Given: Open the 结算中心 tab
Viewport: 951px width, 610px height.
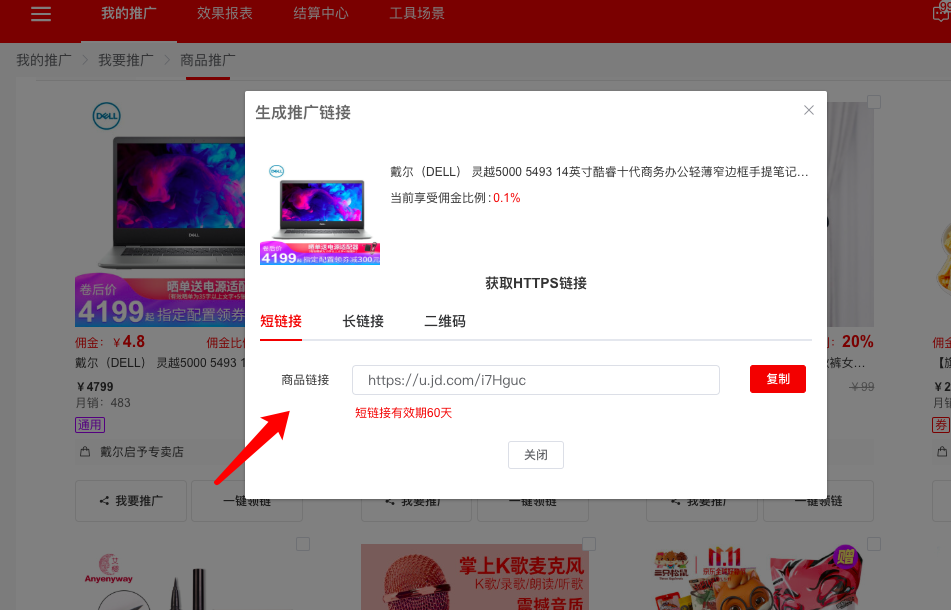Looking at the screenshot, I should [x=321, y=13].
